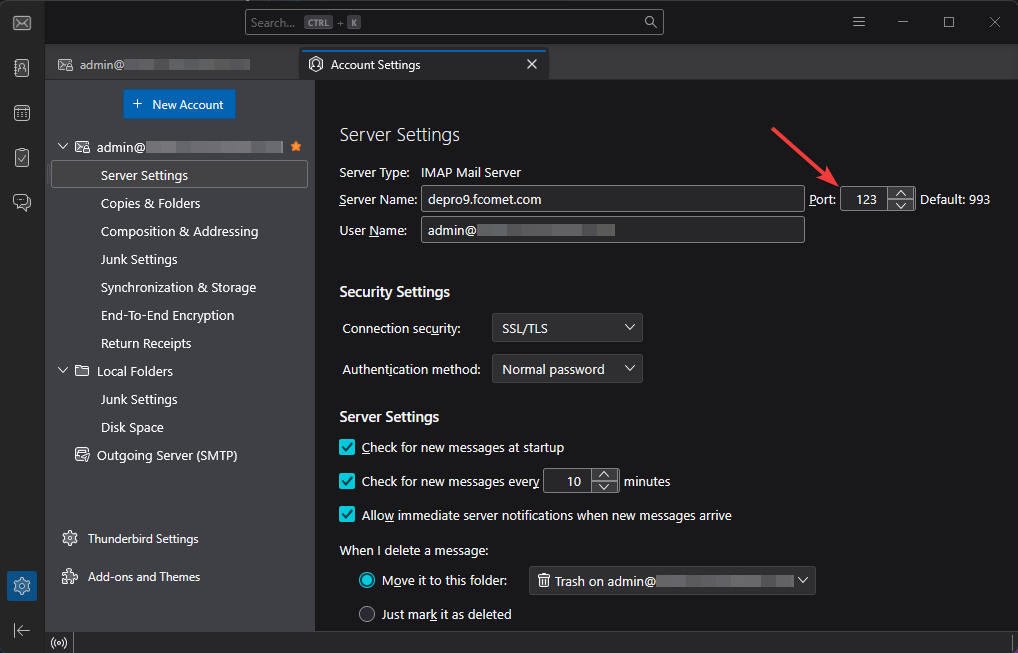
Task: Click the "IMAP Mail Server" text
Action: [x=471, y=172]
